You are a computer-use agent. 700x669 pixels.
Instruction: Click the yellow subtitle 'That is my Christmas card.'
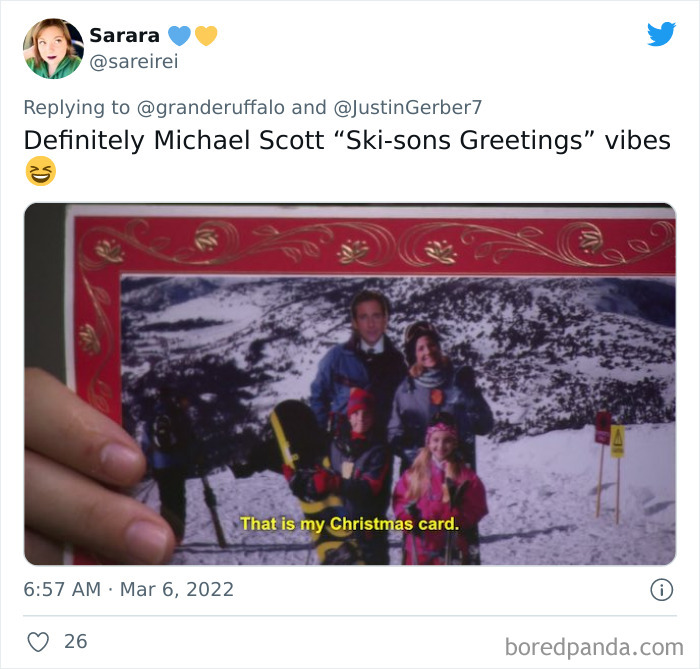point(350,524)
